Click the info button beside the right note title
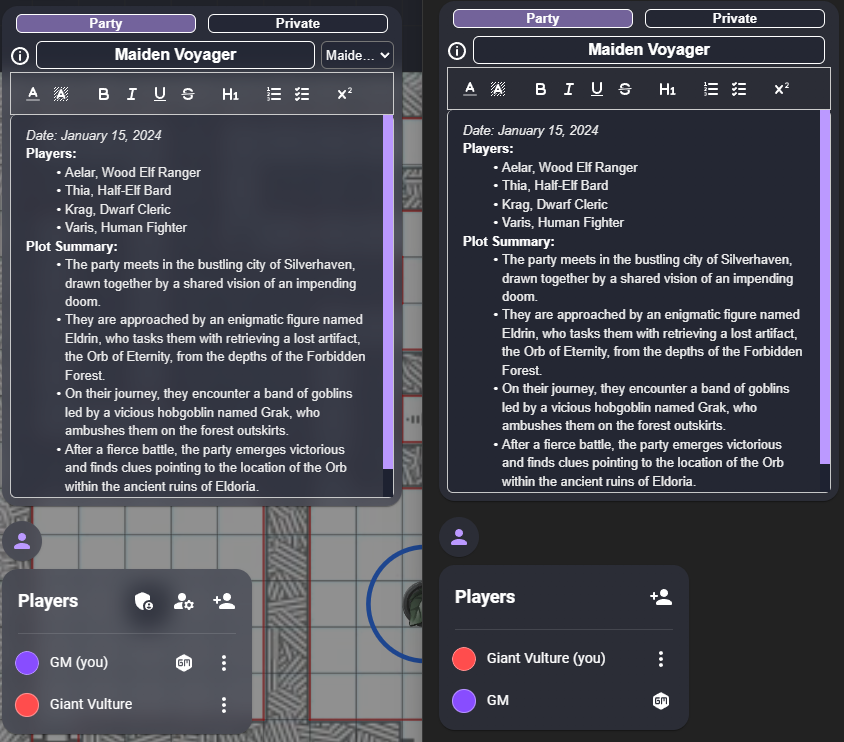 (x=457, y=51)
